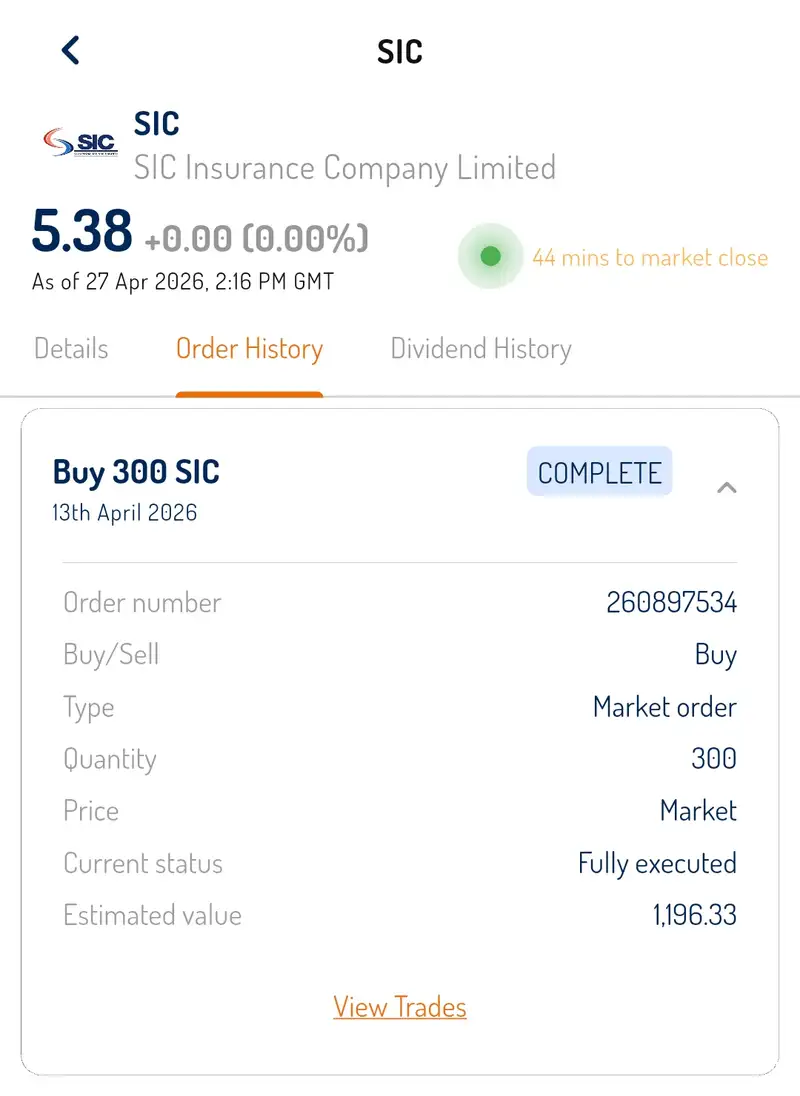Collapse the Buy 300 SIC order card

pyautogui.click(x=727, y=487)
